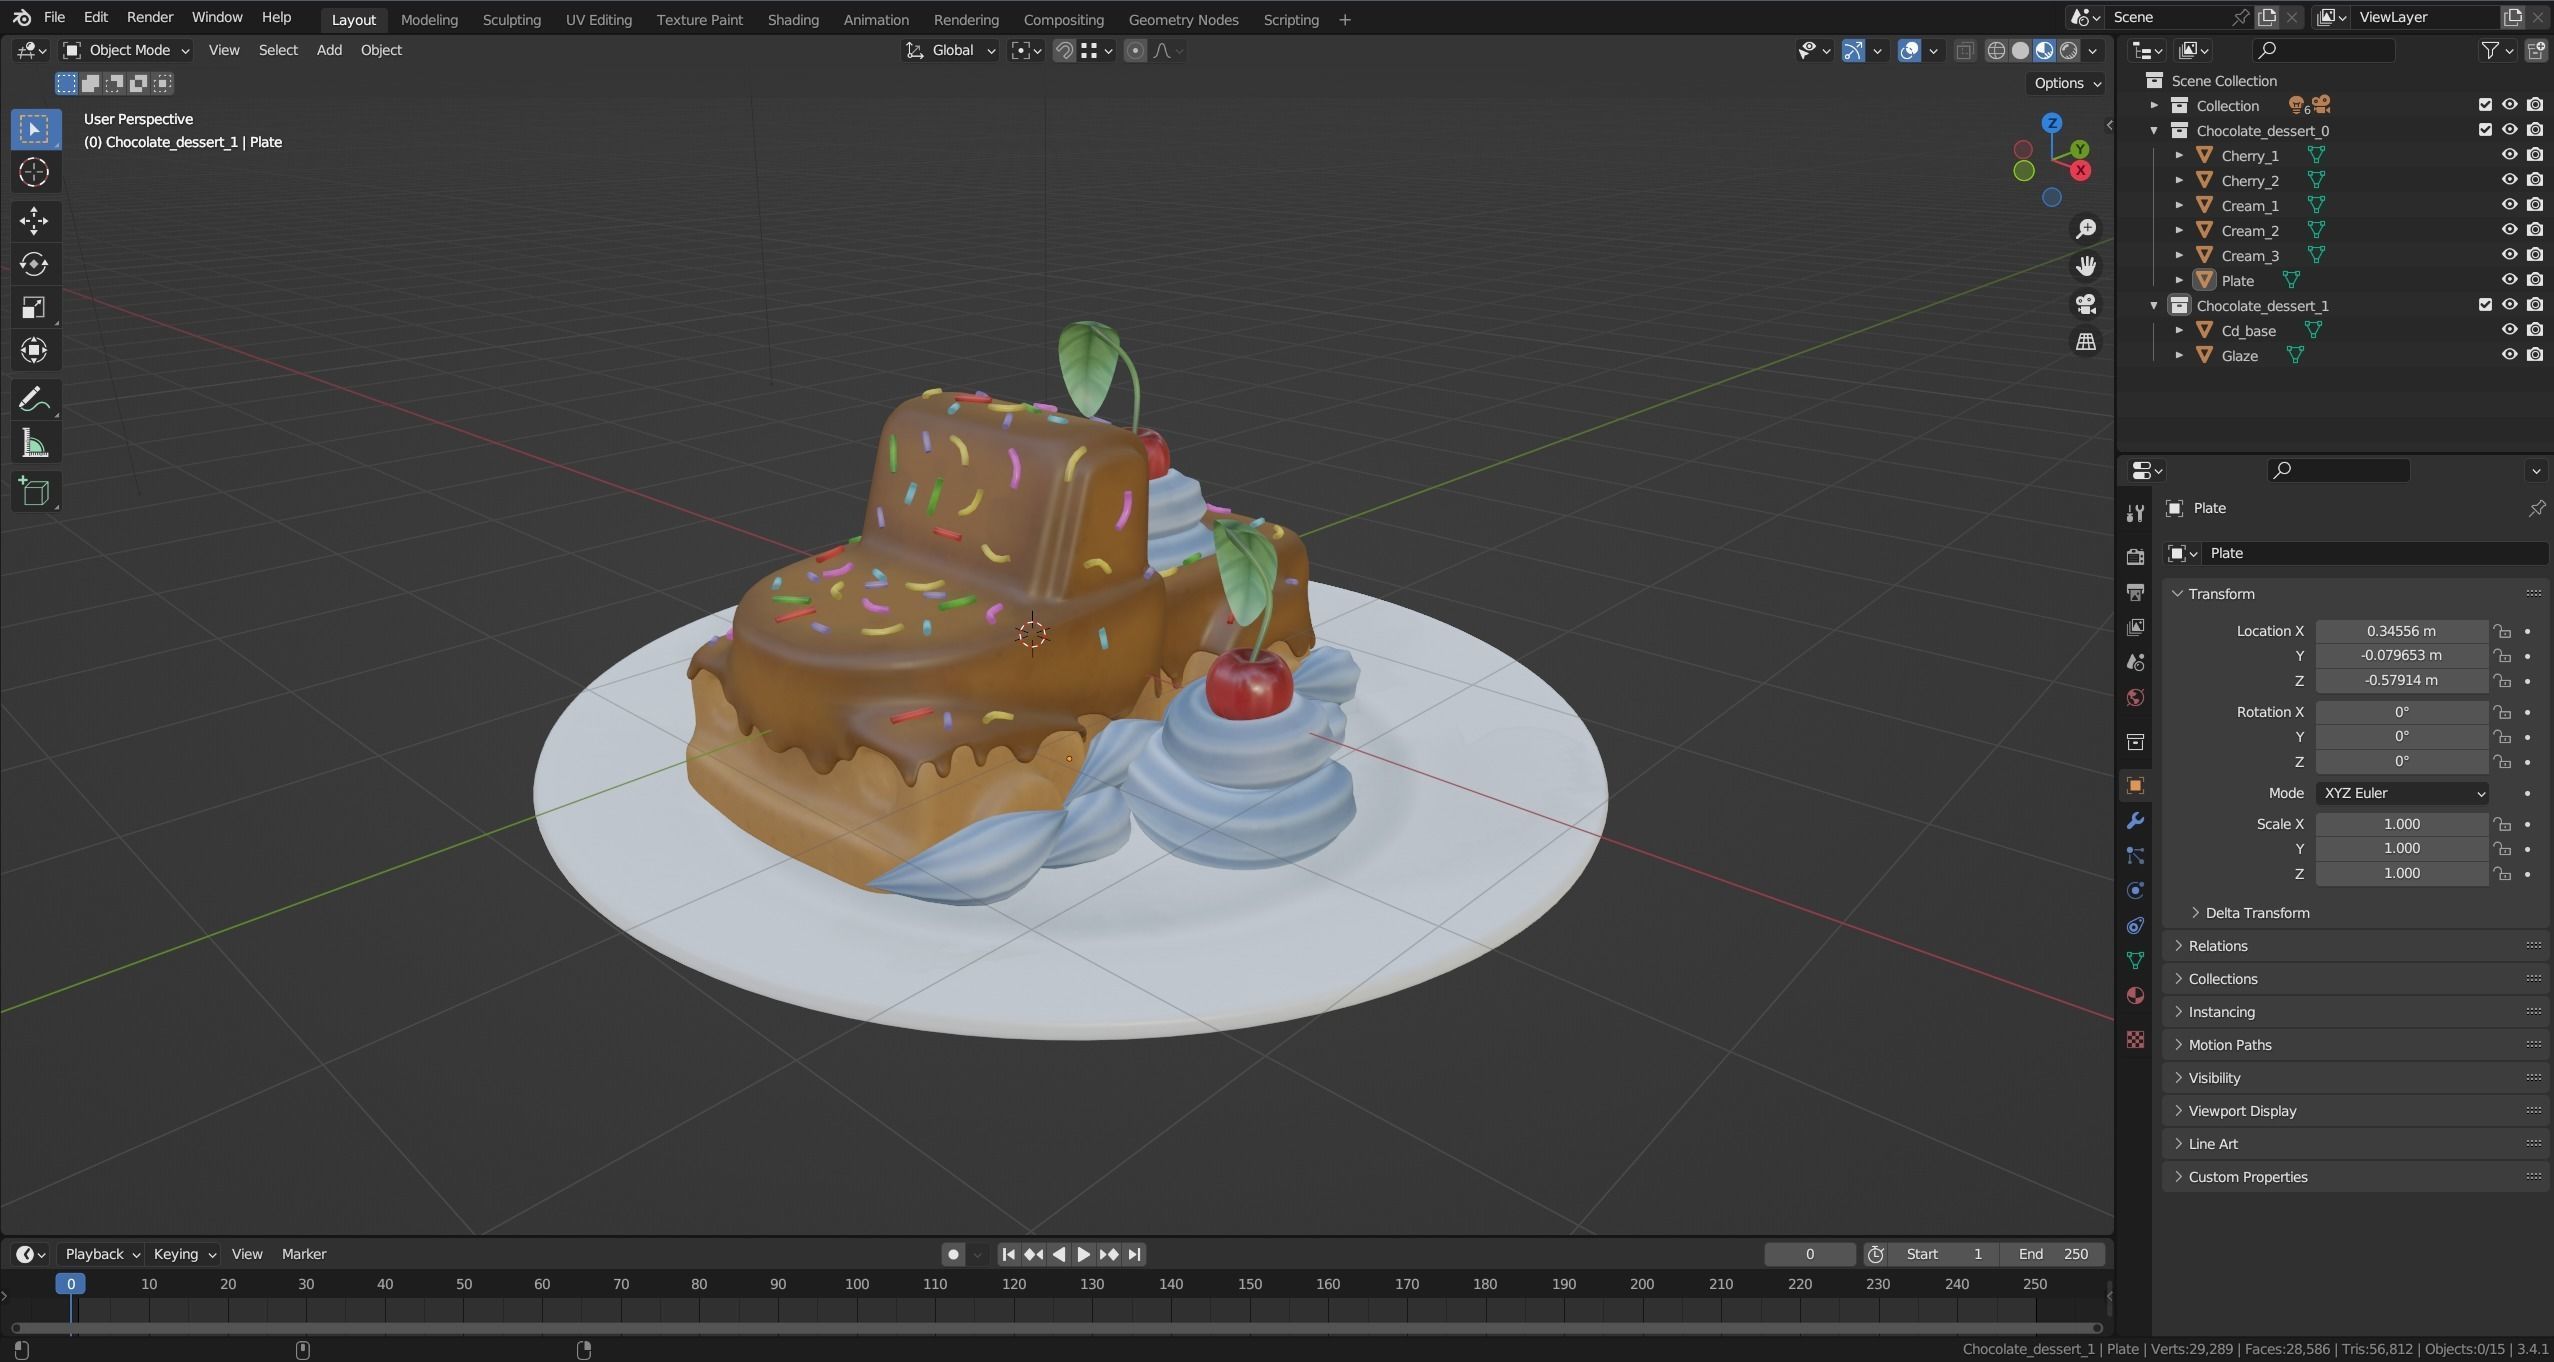The image size is (2554, 1362).
Task: Open the World properties tab
Action: tap(2135, 697)
